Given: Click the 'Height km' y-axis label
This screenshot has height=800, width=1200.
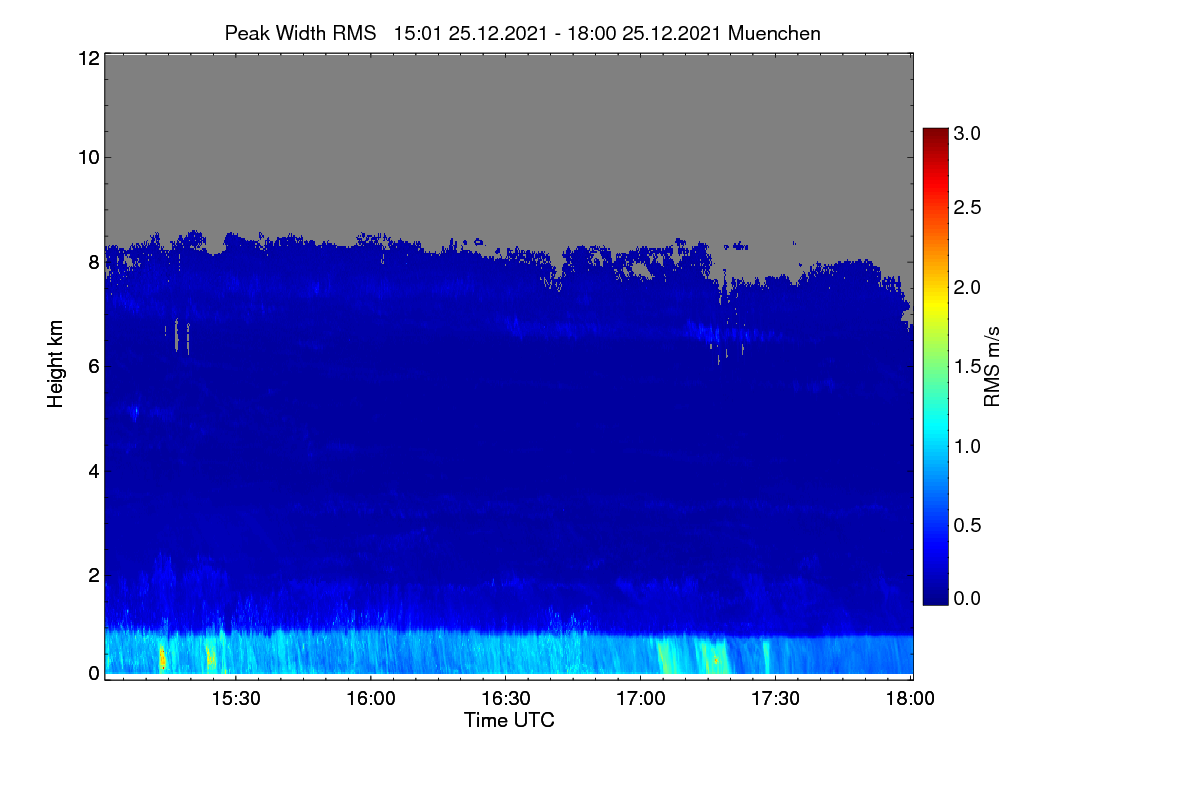Looking at the screenshot, I should click(x=56, y=364).
